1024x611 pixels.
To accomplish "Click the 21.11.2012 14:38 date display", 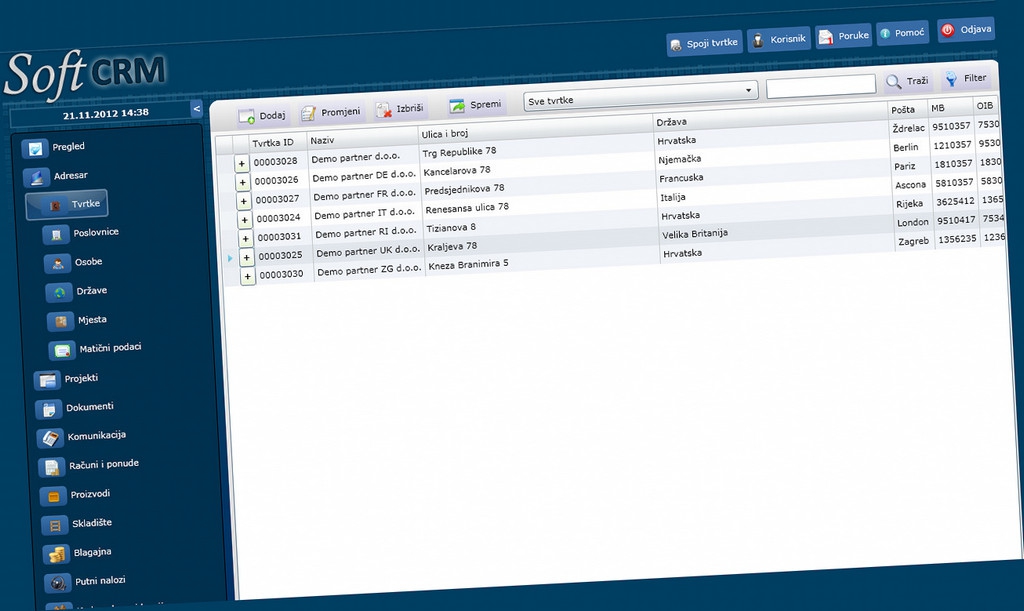I will 106,114.
